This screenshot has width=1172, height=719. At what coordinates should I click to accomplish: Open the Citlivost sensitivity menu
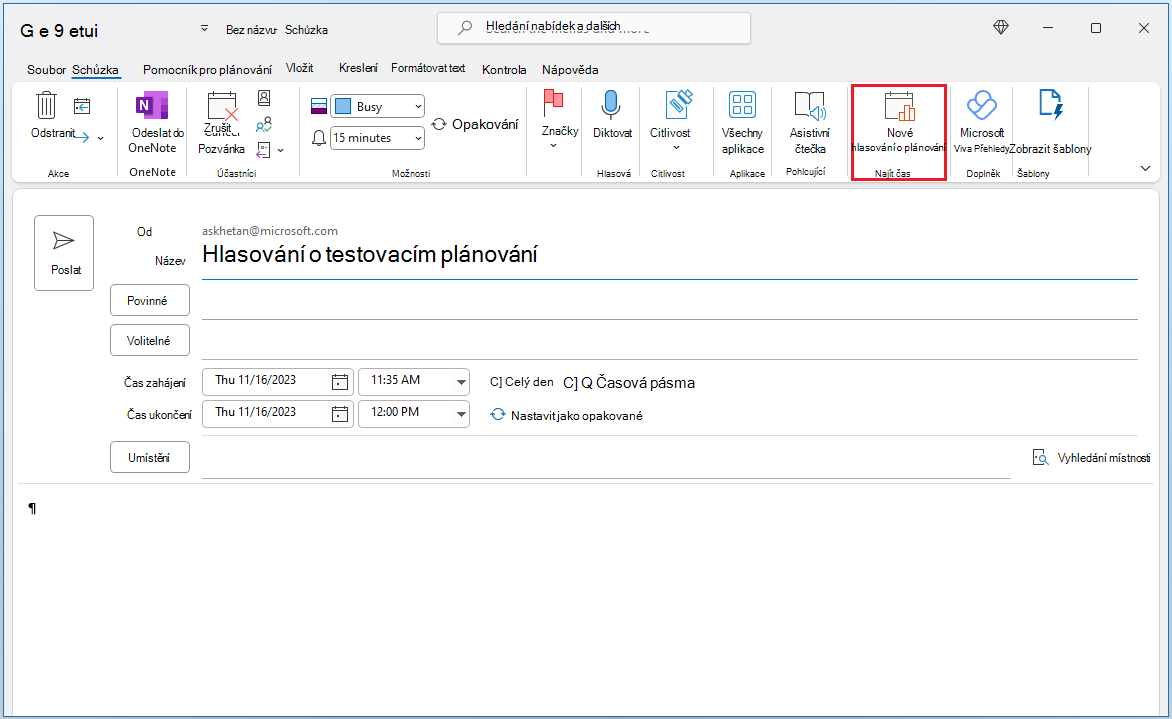670,120
